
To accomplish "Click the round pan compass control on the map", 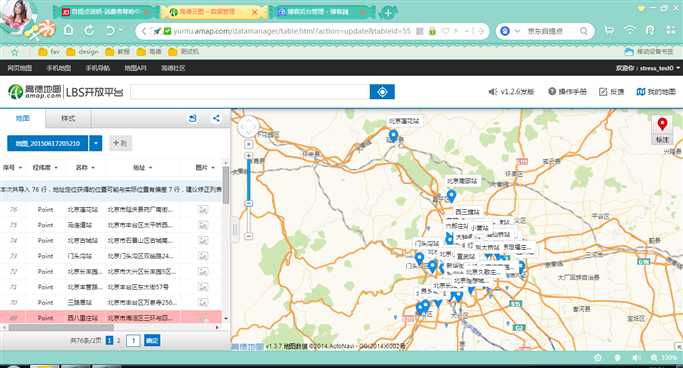I will coord(249,127).
